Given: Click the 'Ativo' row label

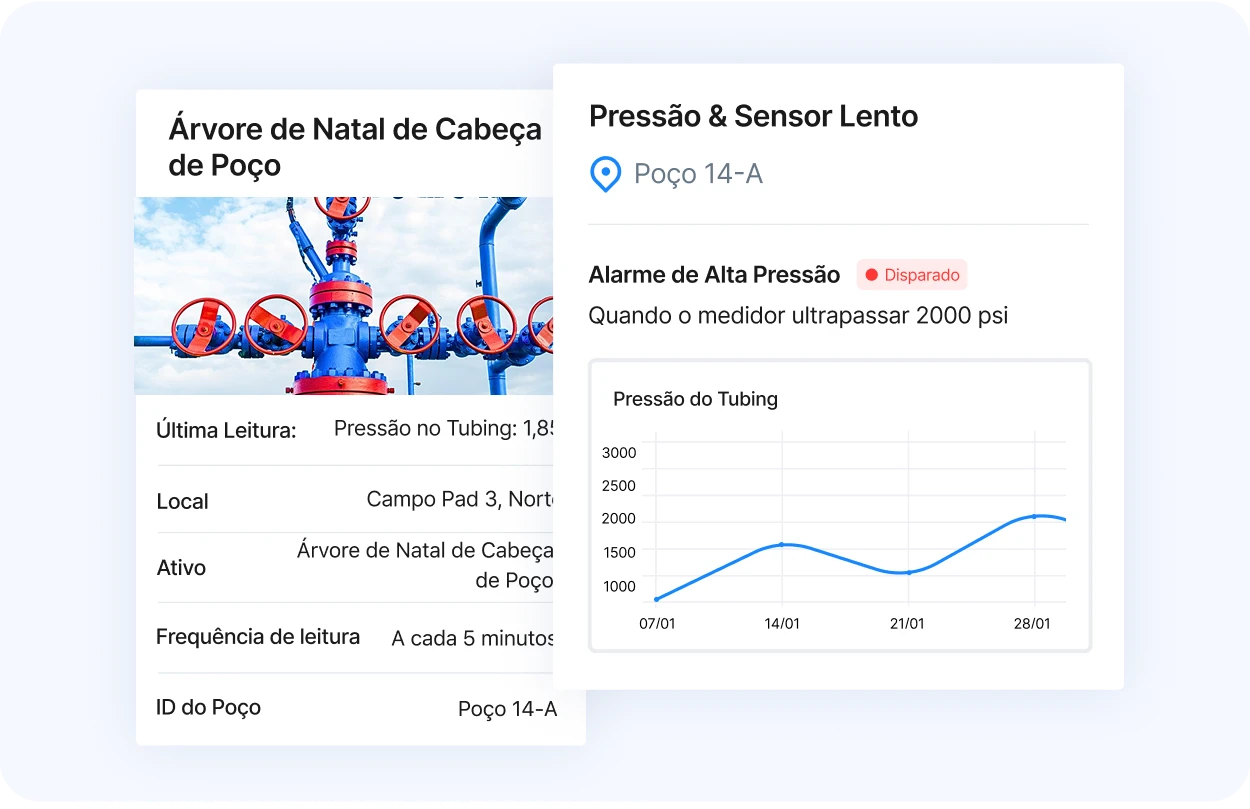Looking at the screenshot, I should 181,568.
